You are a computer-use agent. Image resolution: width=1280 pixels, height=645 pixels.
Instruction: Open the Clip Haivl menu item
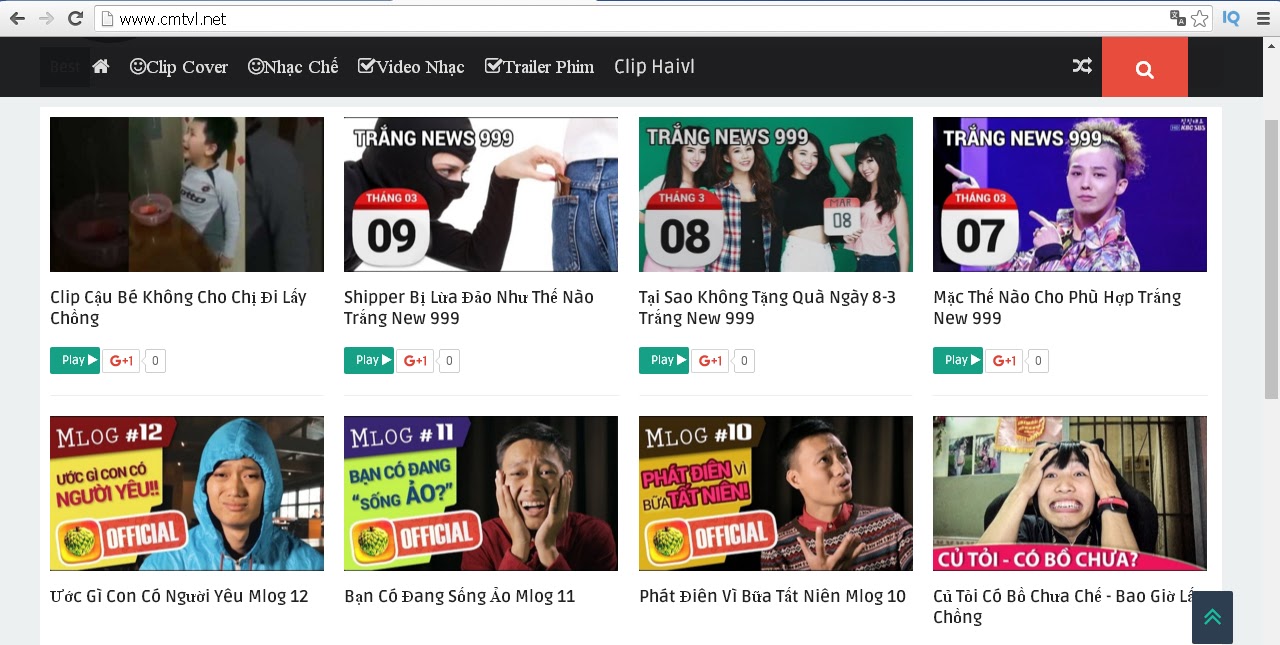pos(654,67)
